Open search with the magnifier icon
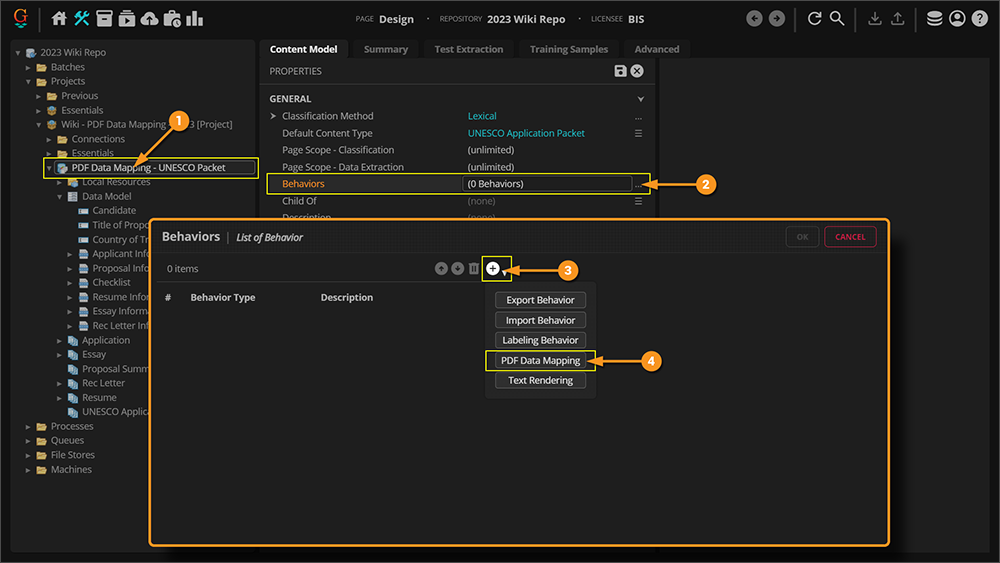1000x563 pixels. pos(837,19)
